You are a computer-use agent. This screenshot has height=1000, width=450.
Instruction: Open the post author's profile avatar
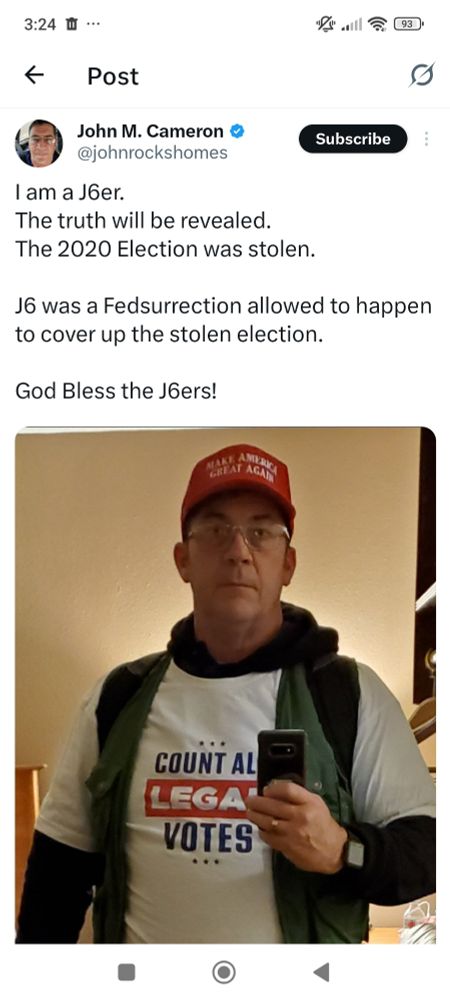[x=39, y=143]
